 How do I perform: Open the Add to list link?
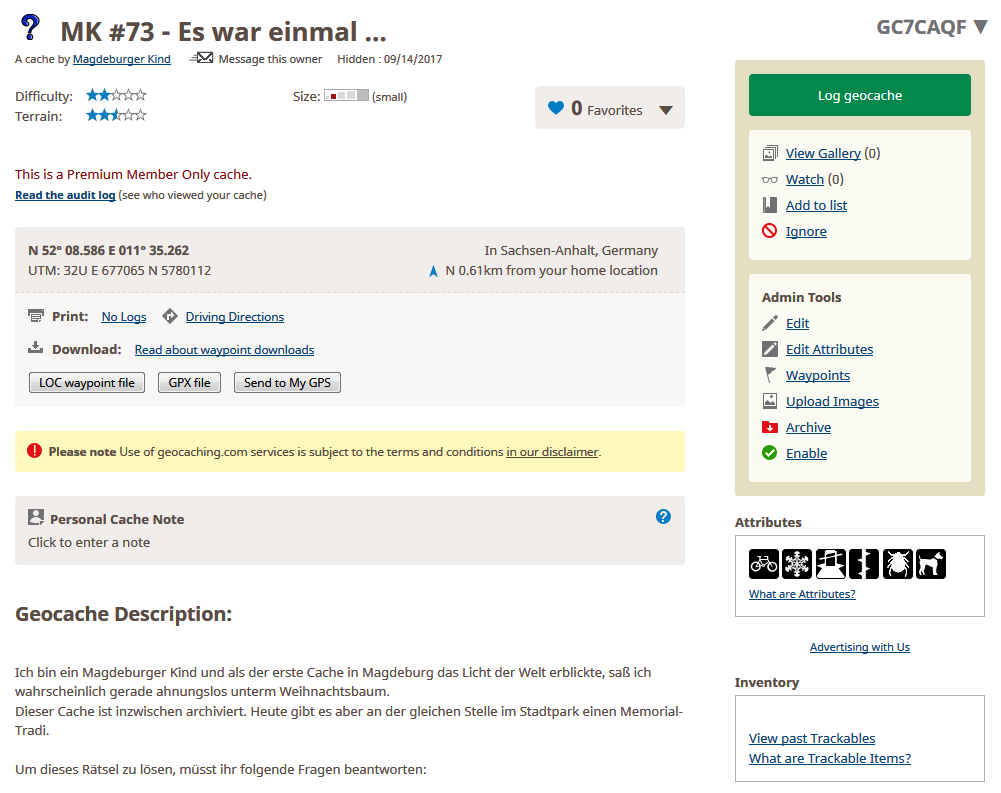point(816,206)
